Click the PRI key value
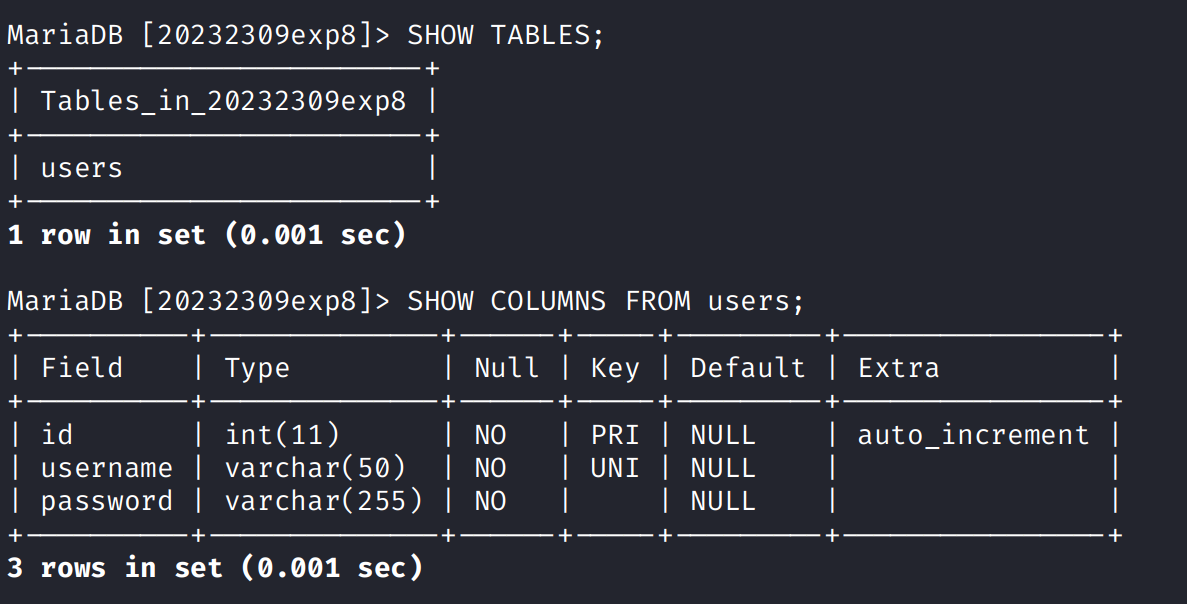The image size is (1187, 604). click(x=614, y=435)
